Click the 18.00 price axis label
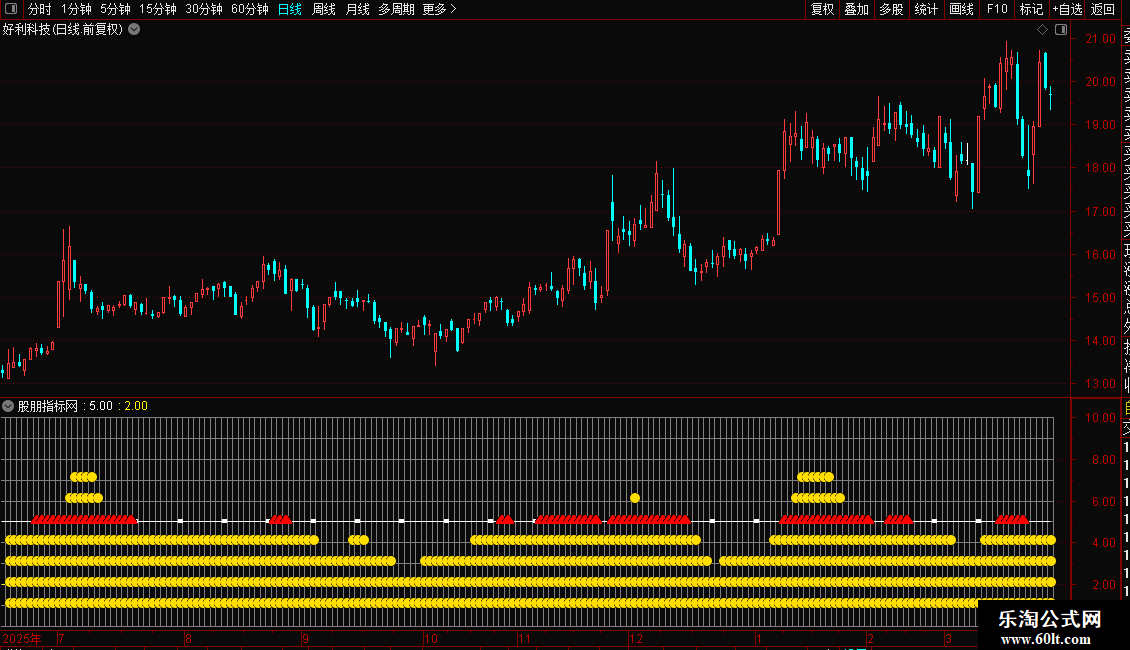1130x650 pixels. pyautogui.click(x=1100, y=168)
